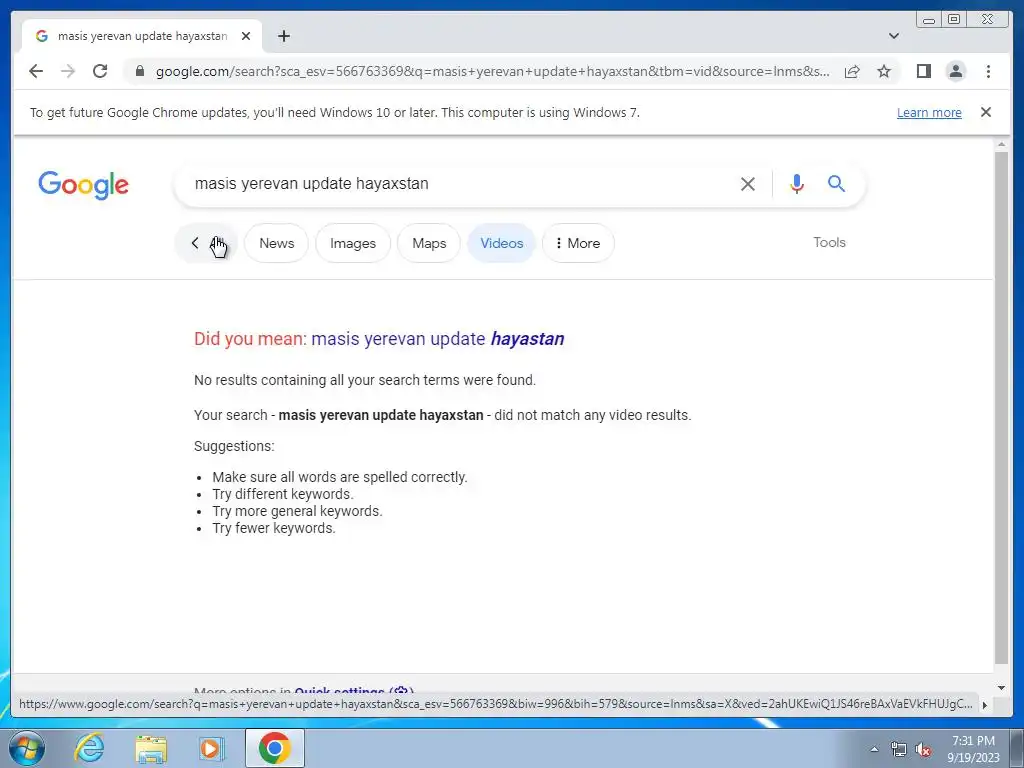Click the browser address bar URL
Image resolution: width=1024 pixels, height=768 pixels.
492,71
